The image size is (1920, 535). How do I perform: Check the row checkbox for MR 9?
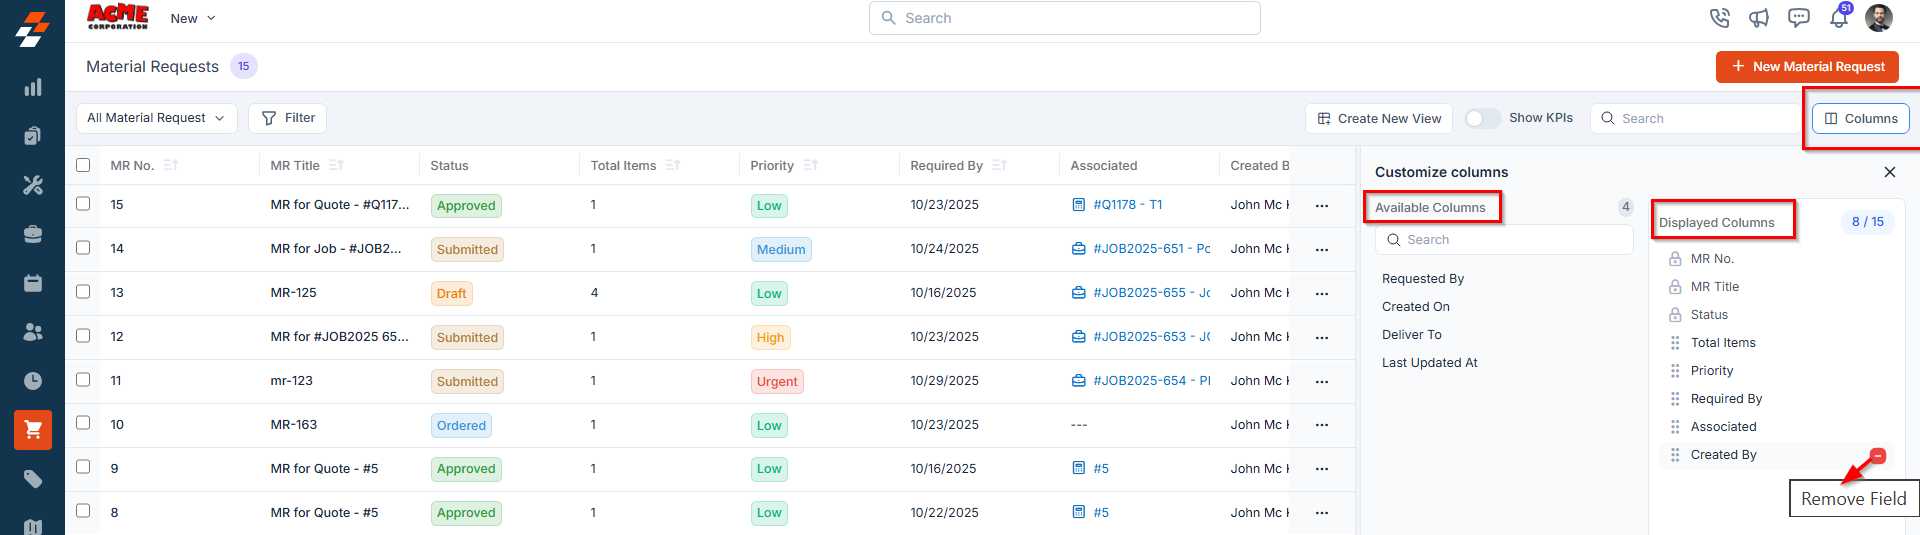coord(83,466)
